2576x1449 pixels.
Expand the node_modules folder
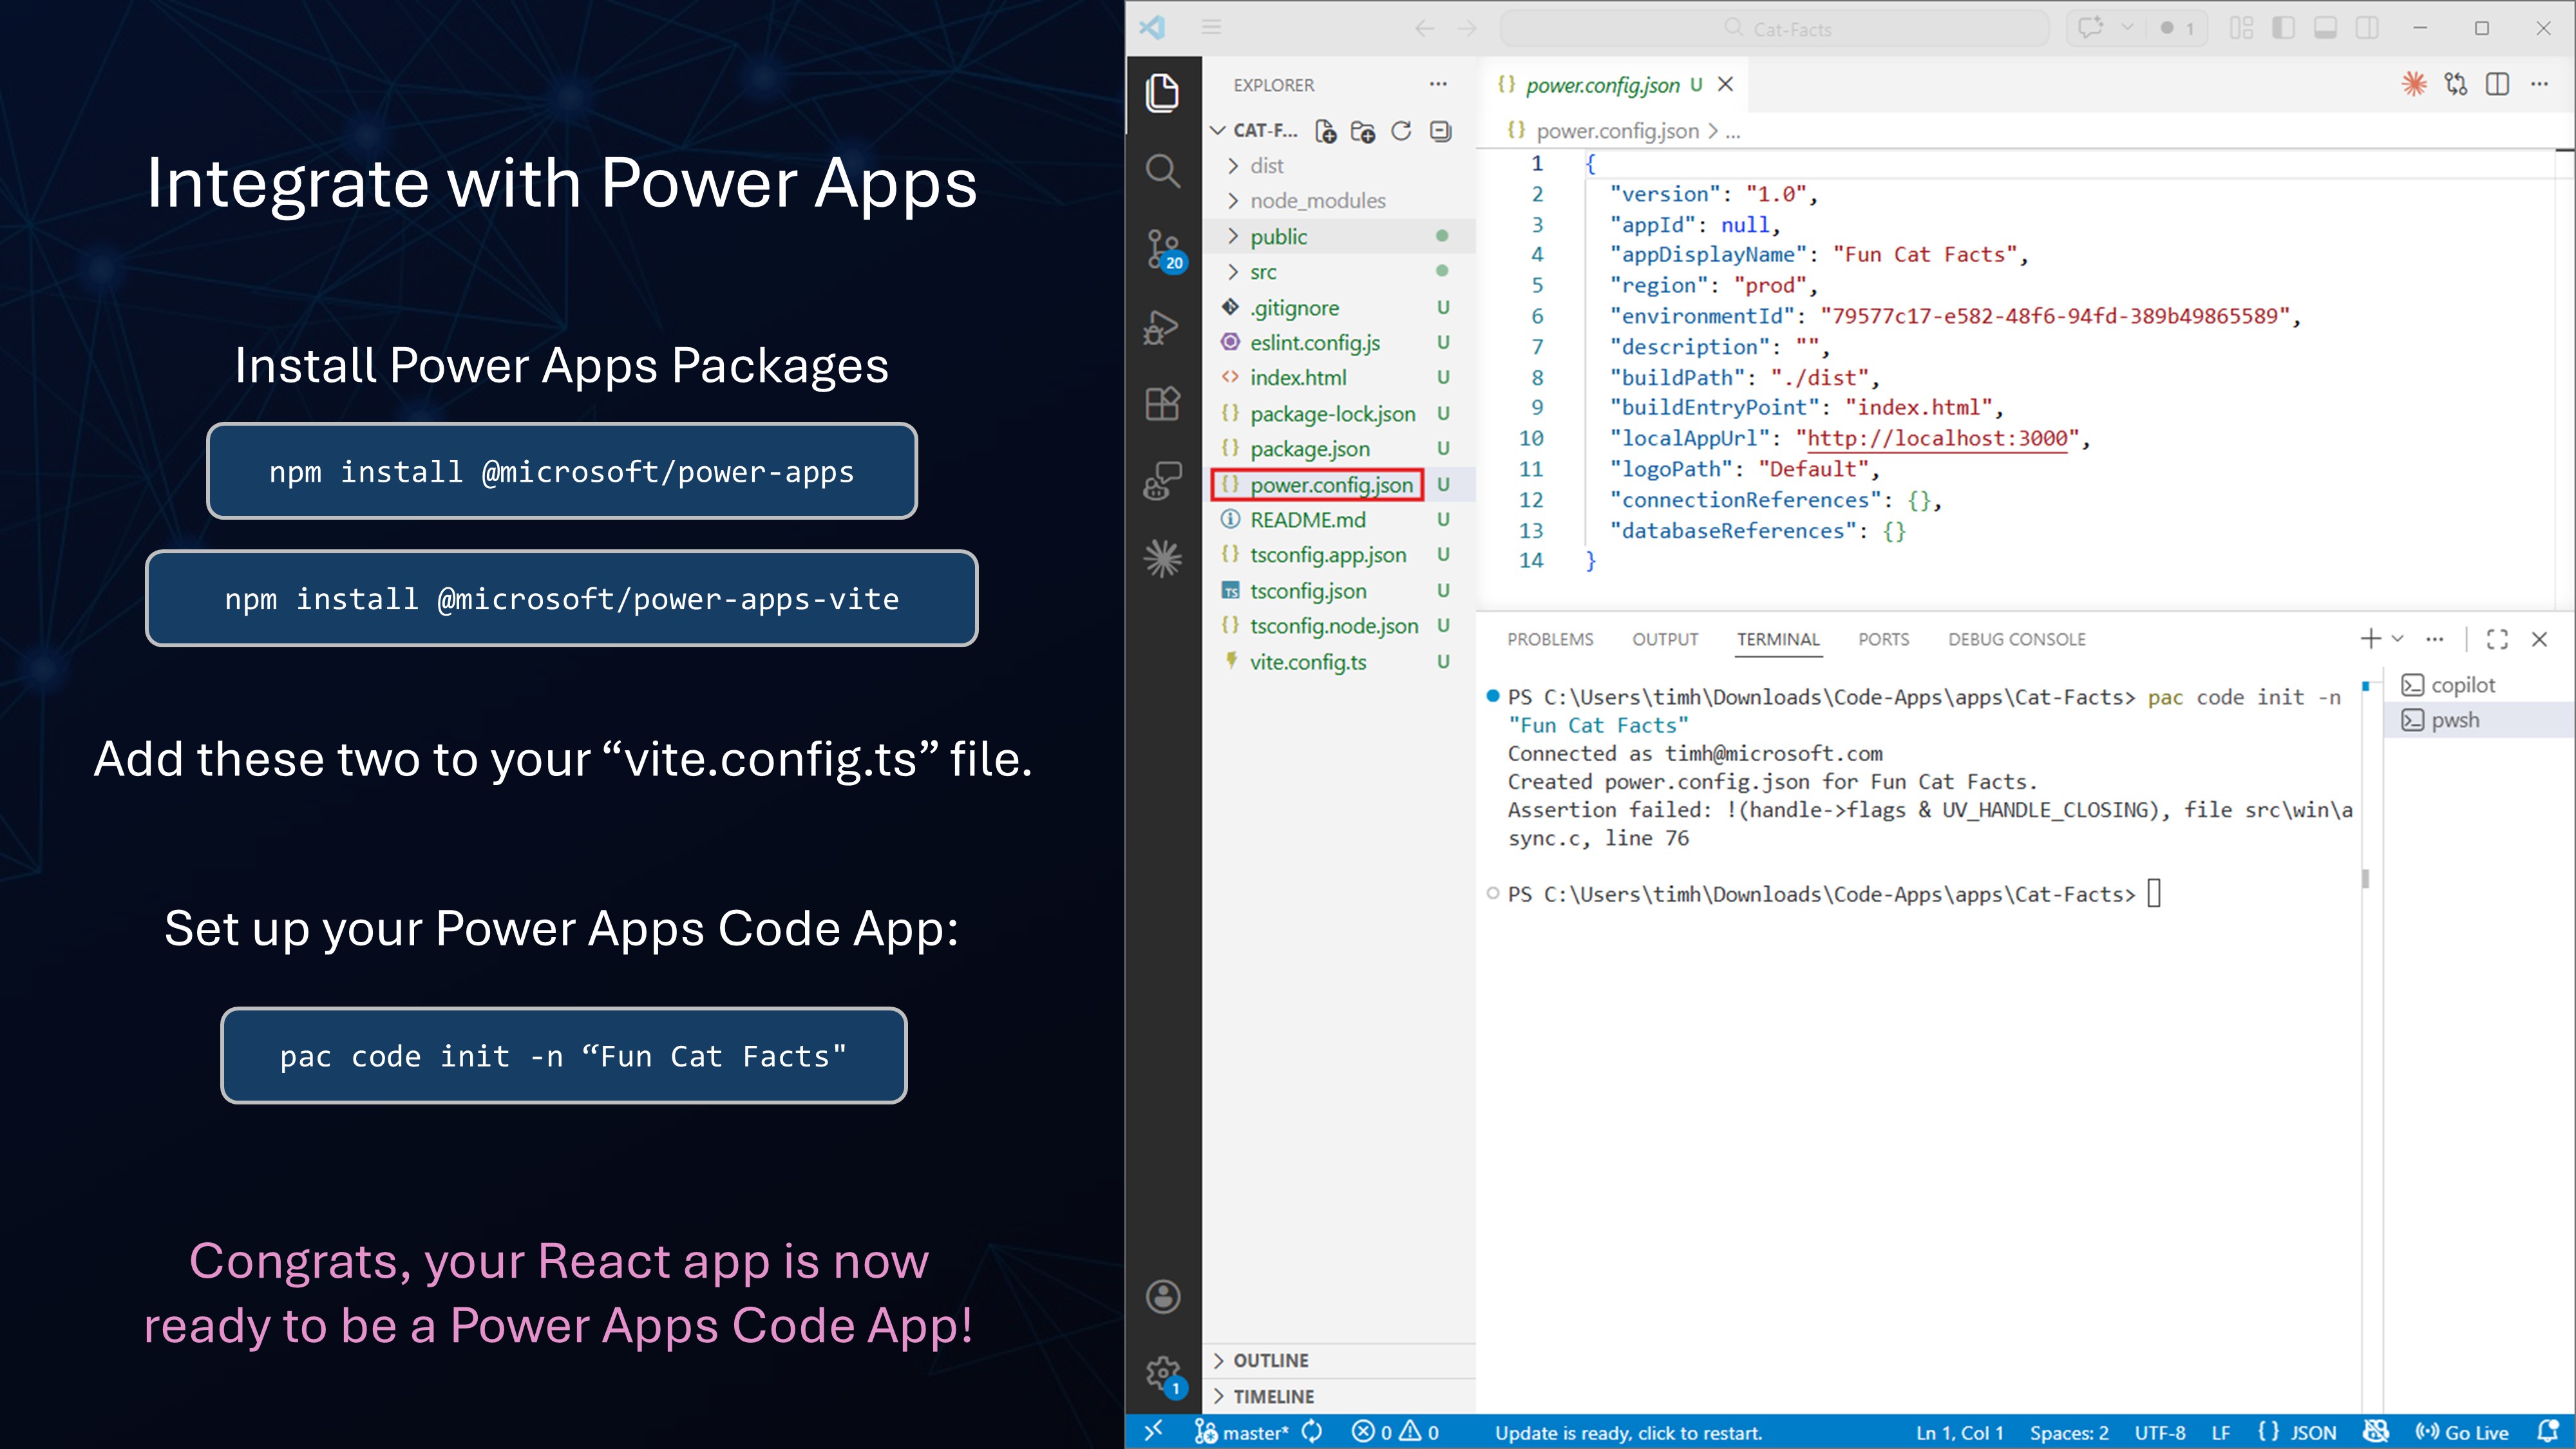point(1339,201)
